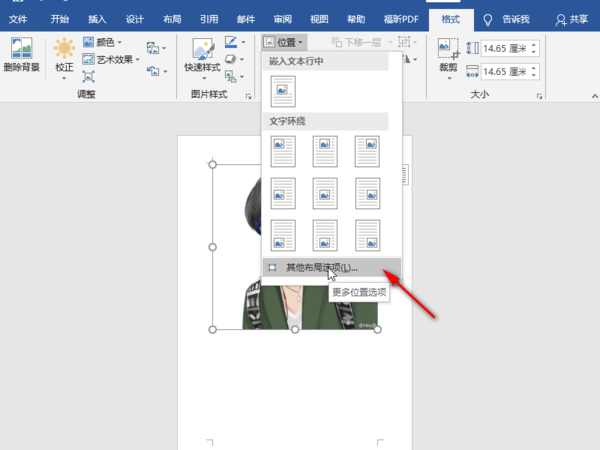Viewport: 600px width, 450px height.
Task: Click the Compress Pictures icon under 艺术效果
Action: coord(88,77)
